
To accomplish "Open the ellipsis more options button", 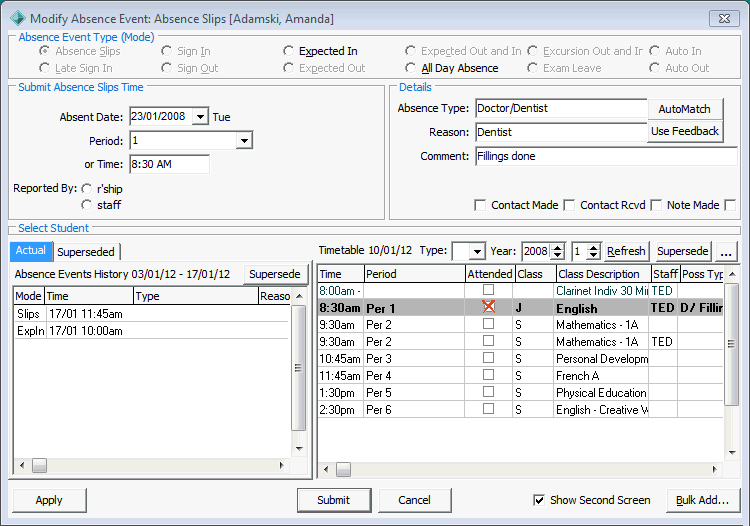I will [x=726, y=252].
